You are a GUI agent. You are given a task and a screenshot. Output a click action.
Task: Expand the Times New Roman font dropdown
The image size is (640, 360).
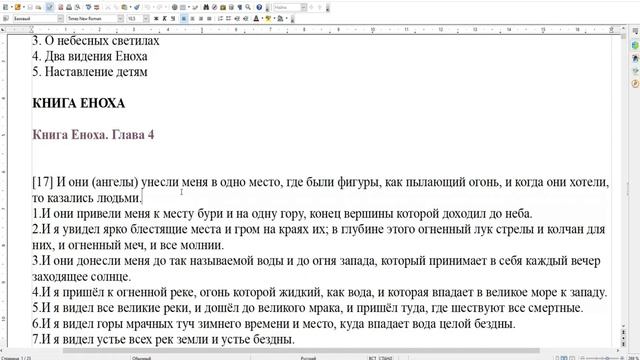coord(120,18)
